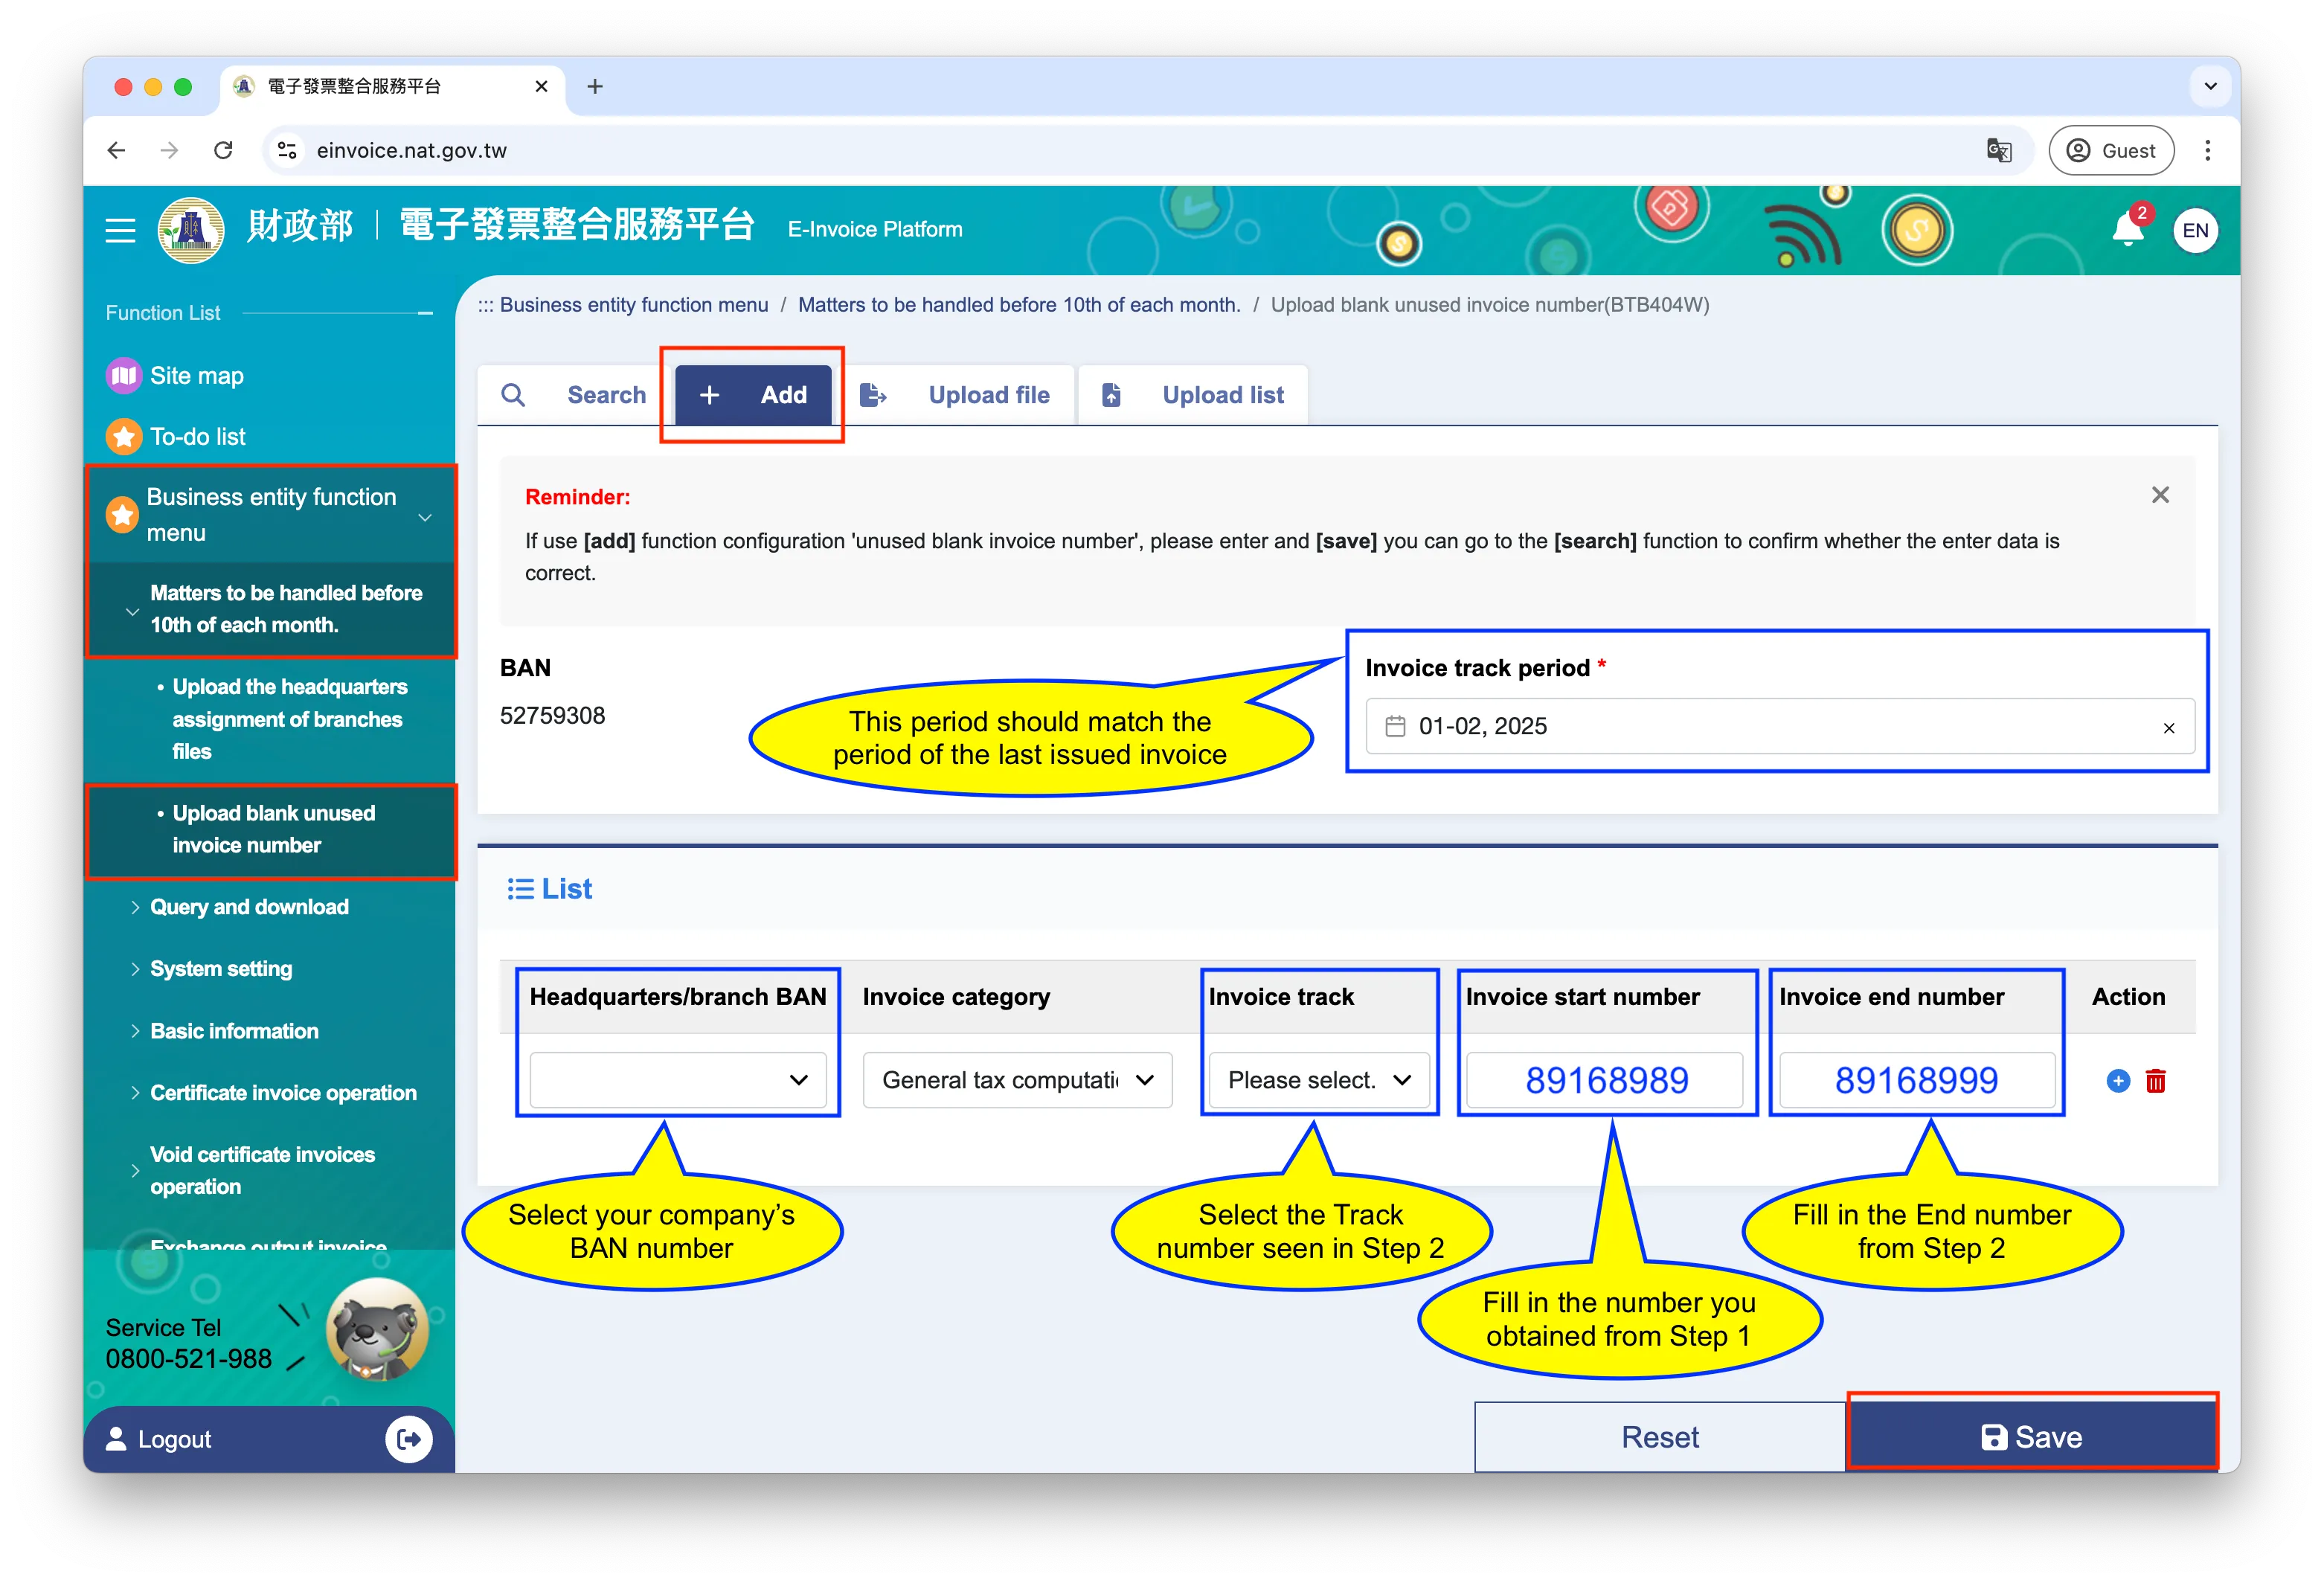
Task: Open the notification bell
Action: pyautogui.click(x=2127, y=230)
